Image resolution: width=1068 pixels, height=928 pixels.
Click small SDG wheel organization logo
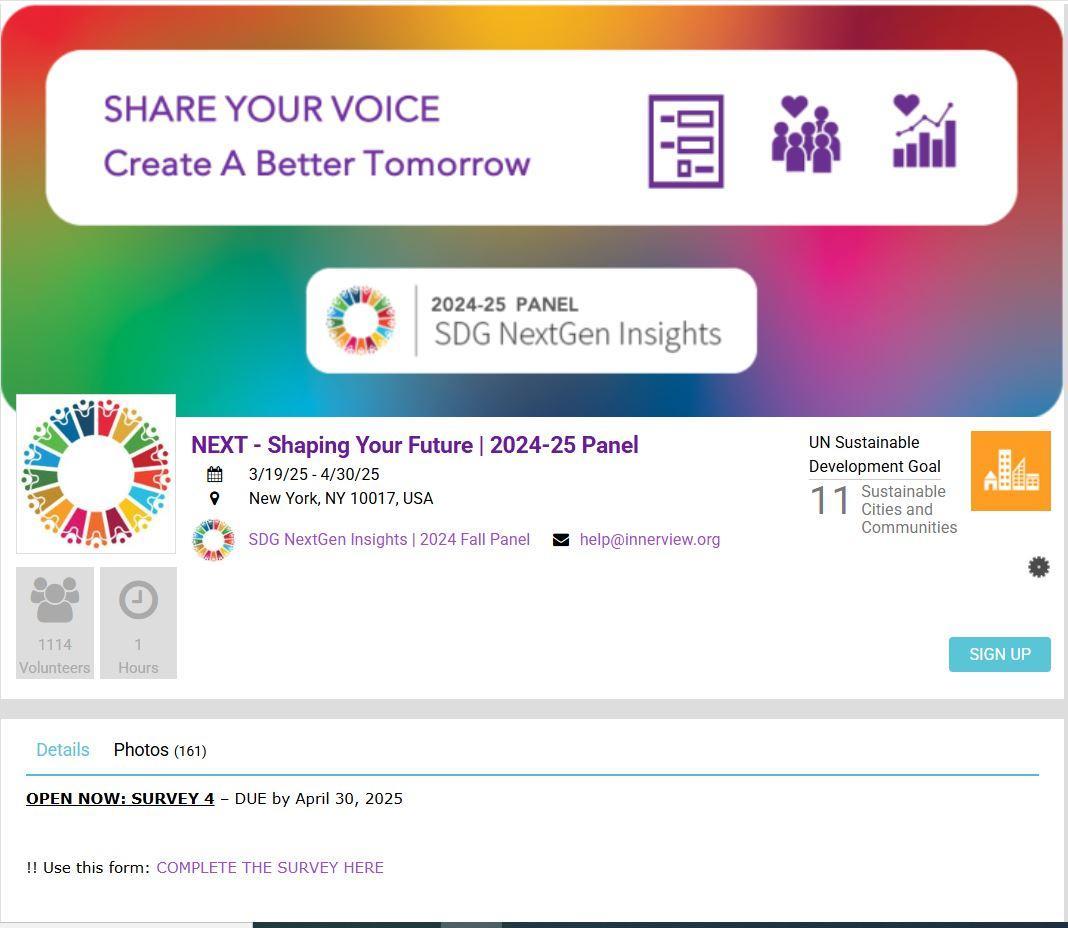coord(213,540)
